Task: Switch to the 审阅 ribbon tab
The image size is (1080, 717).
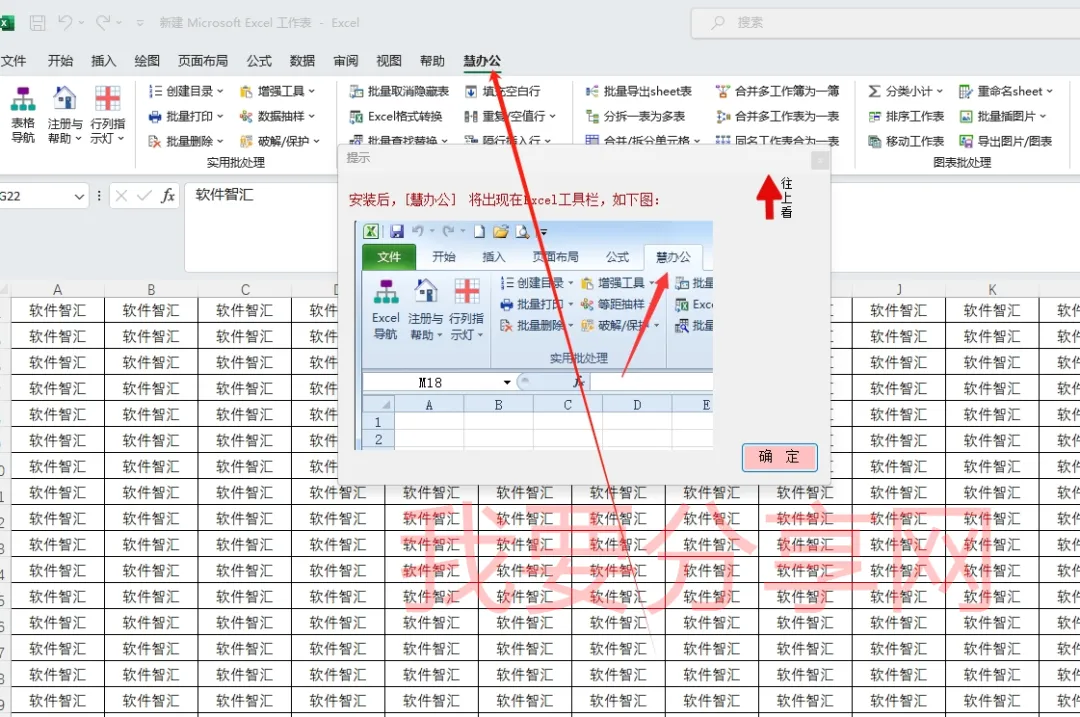Action: point(346,61)
